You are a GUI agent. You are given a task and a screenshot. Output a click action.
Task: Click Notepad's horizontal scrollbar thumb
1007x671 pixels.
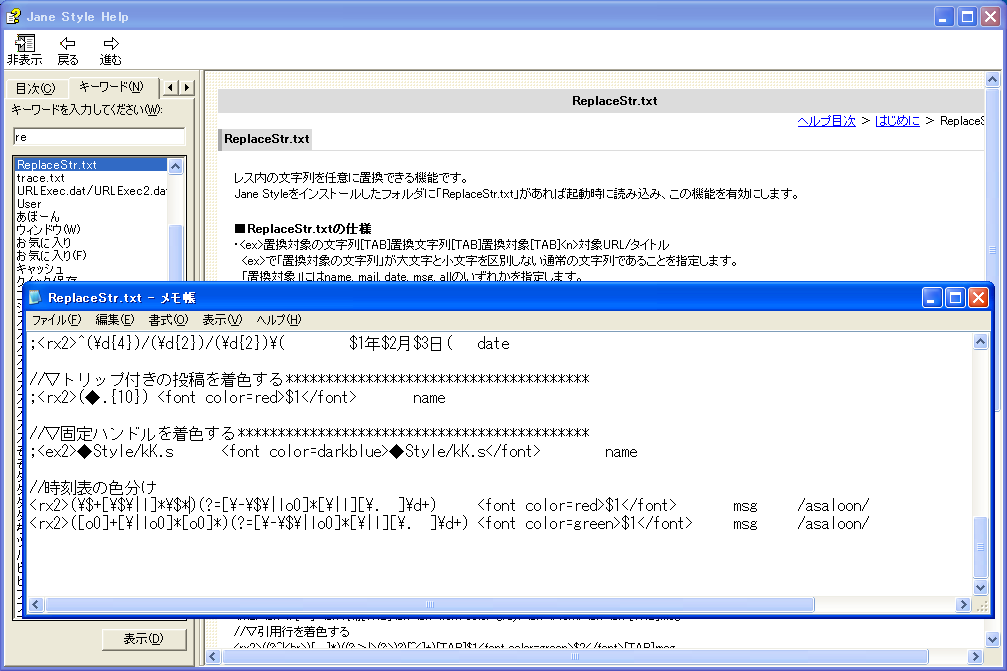coord(430,605)
